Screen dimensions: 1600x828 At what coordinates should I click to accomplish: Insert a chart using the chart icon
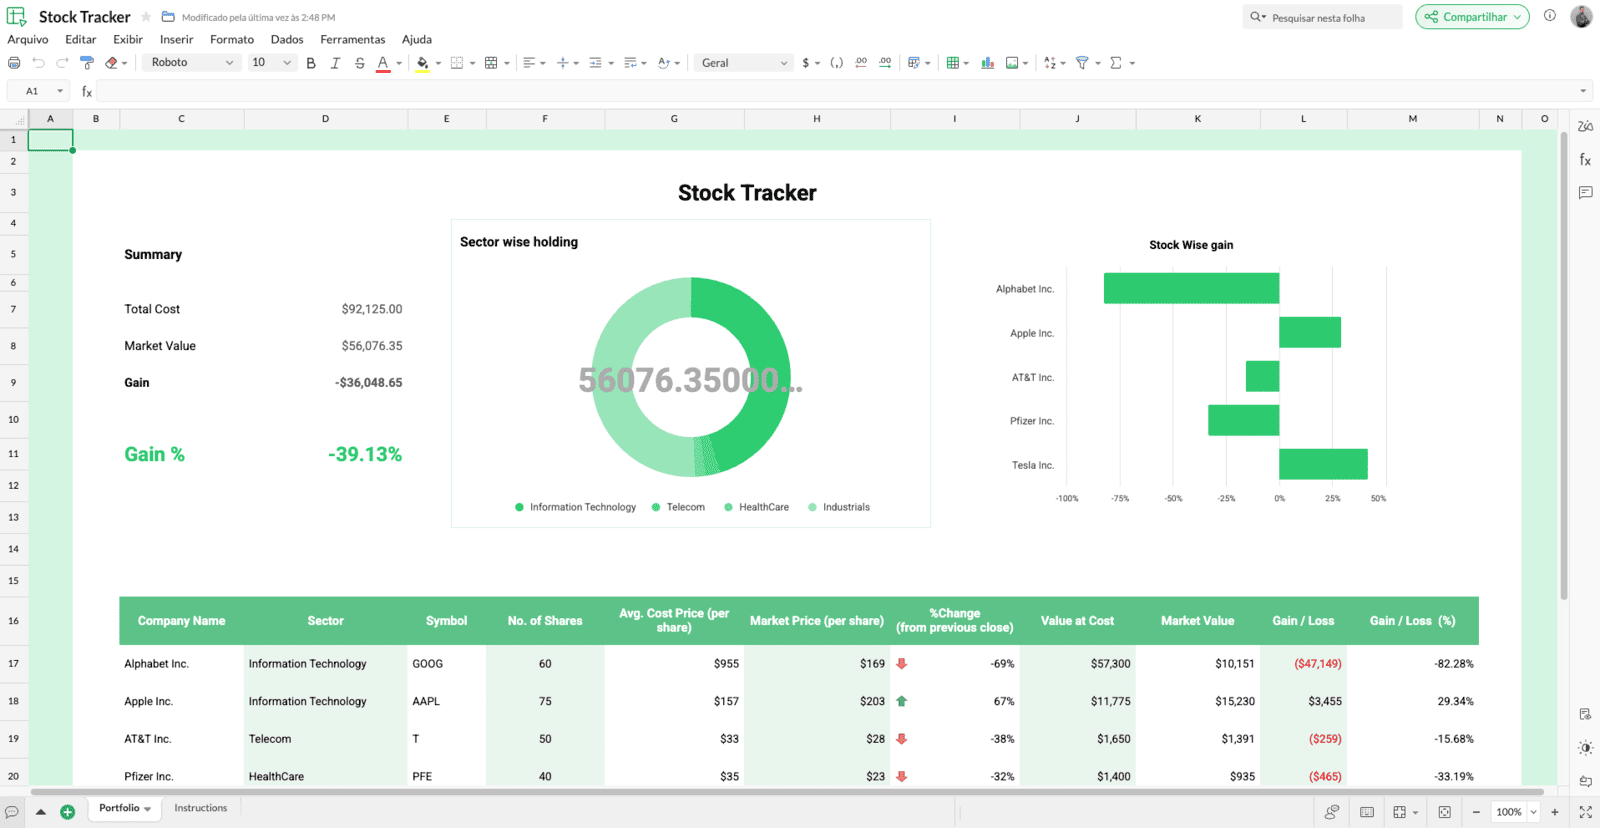point(987,63)
